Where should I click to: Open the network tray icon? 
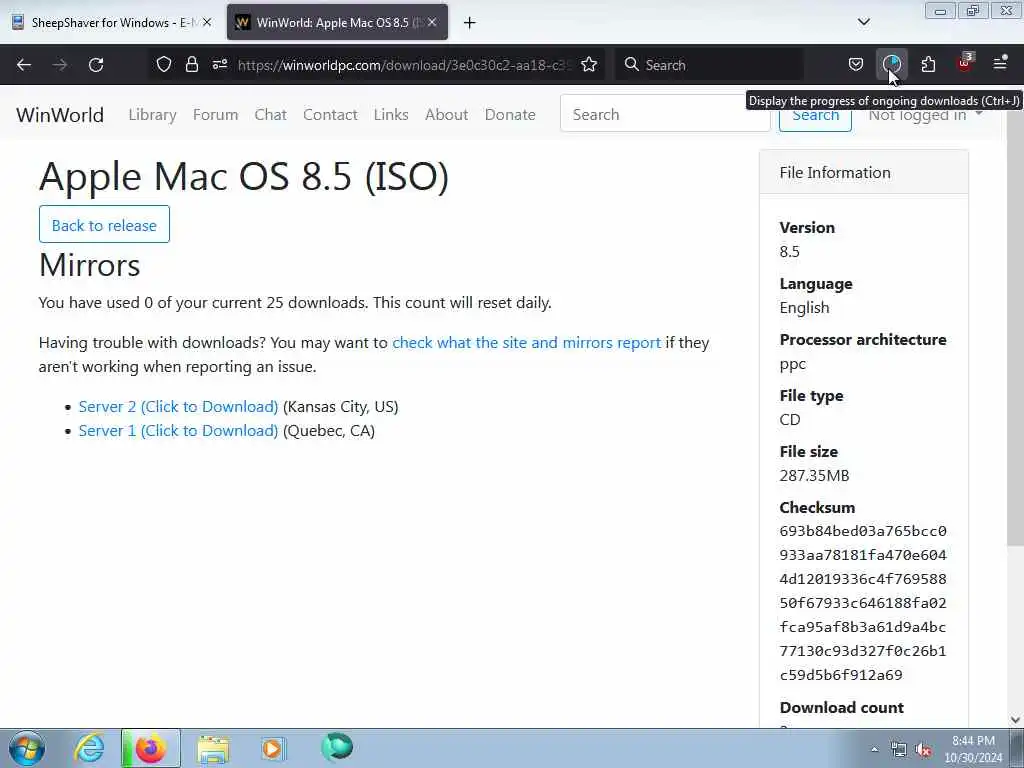point(899,750)
